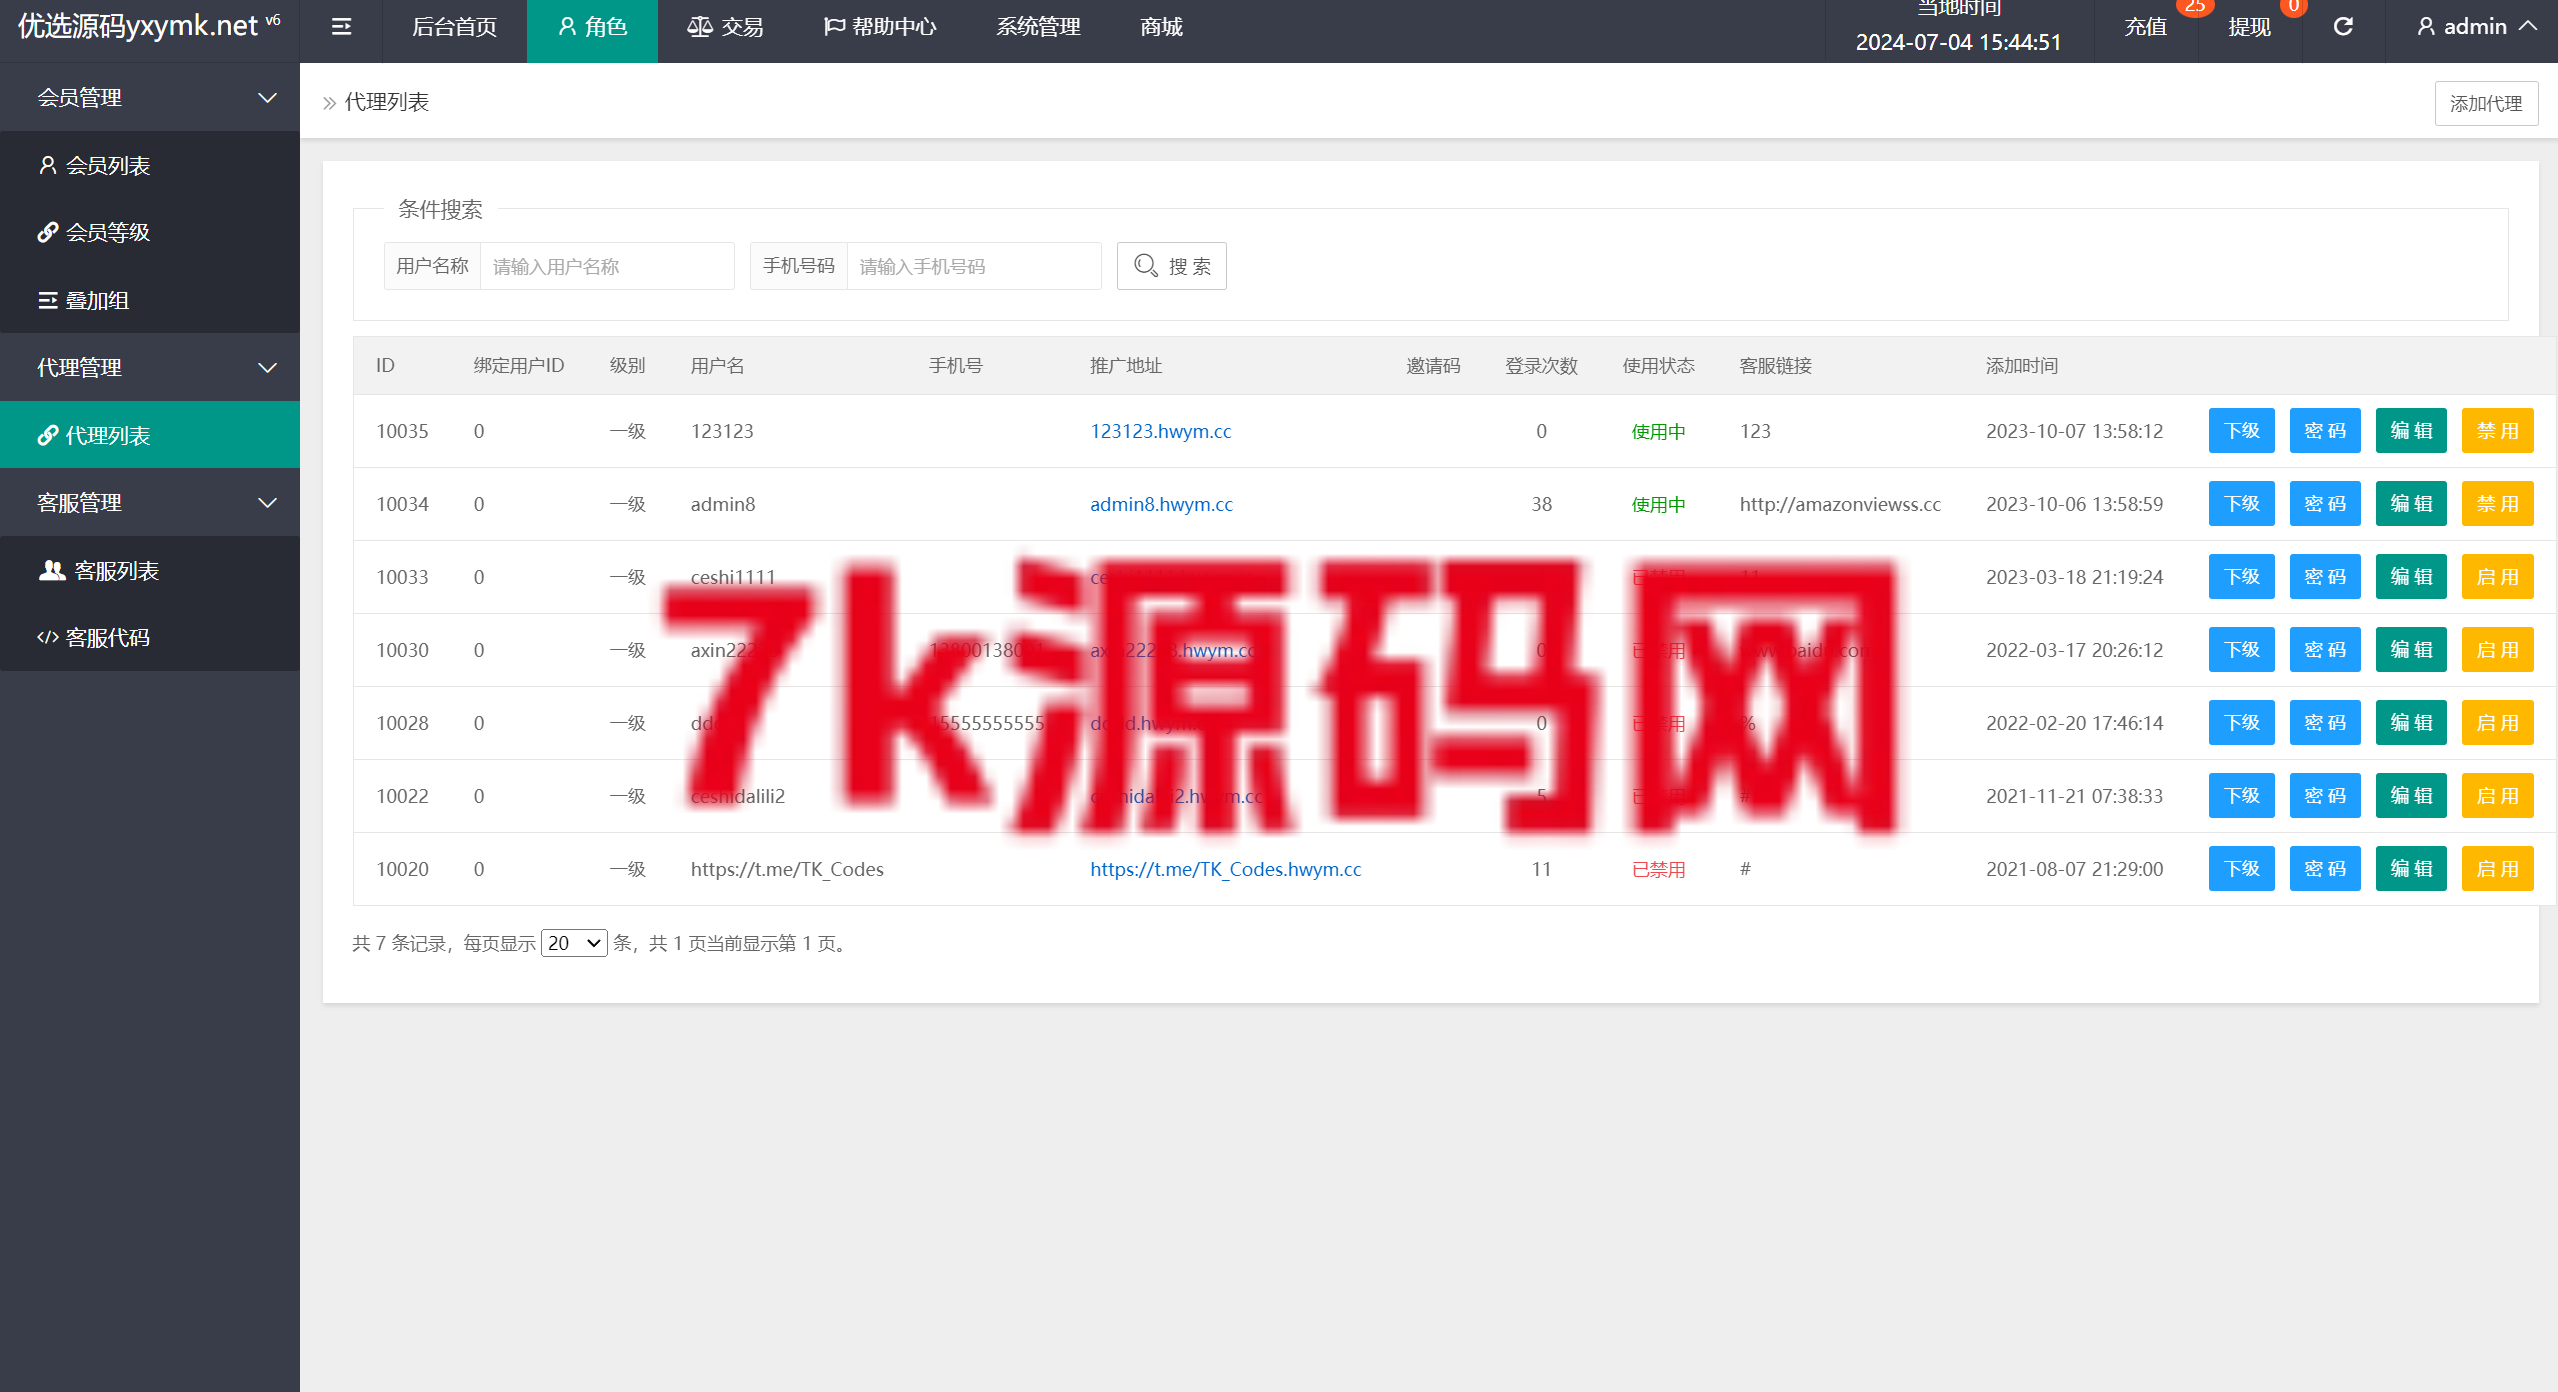Go to 后台首页 tab
Screen dimensions: 2558x1392
pyautogui.click(x=455, y=27)
